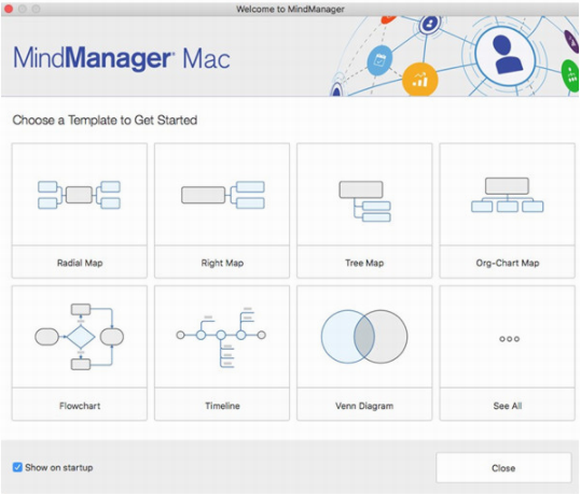The image size is (580, 494).
Task: Select the Venn Diagram circles icon
Action: pyautogui.click(x=364, y=336)
